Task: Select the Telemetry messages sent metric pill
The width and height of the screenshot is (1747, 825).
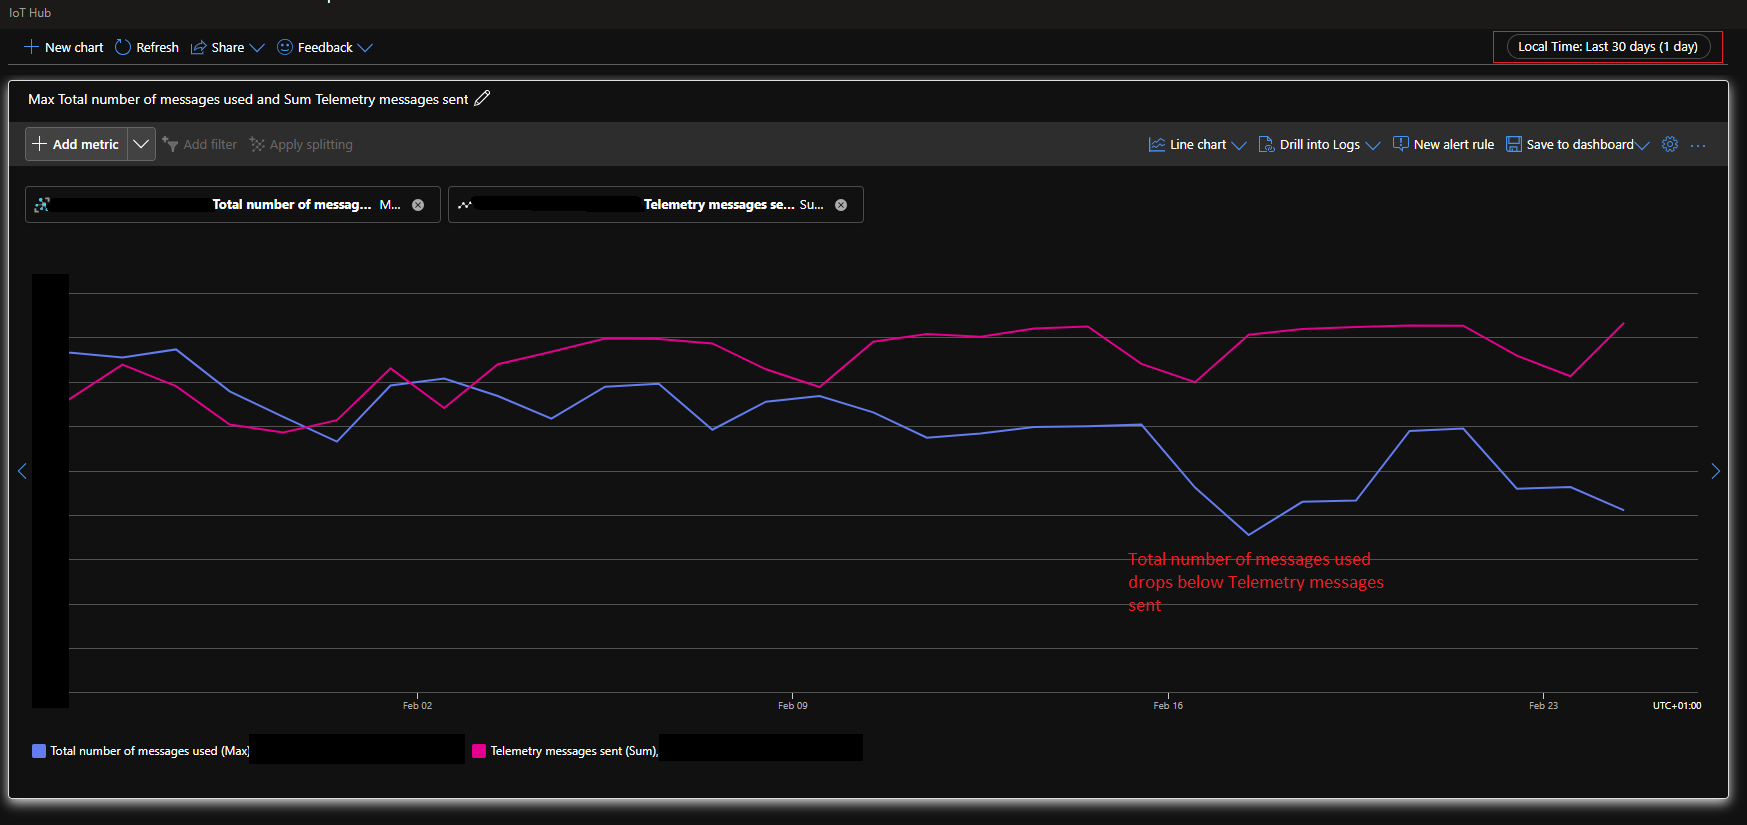Action: [x=655, y=204]
